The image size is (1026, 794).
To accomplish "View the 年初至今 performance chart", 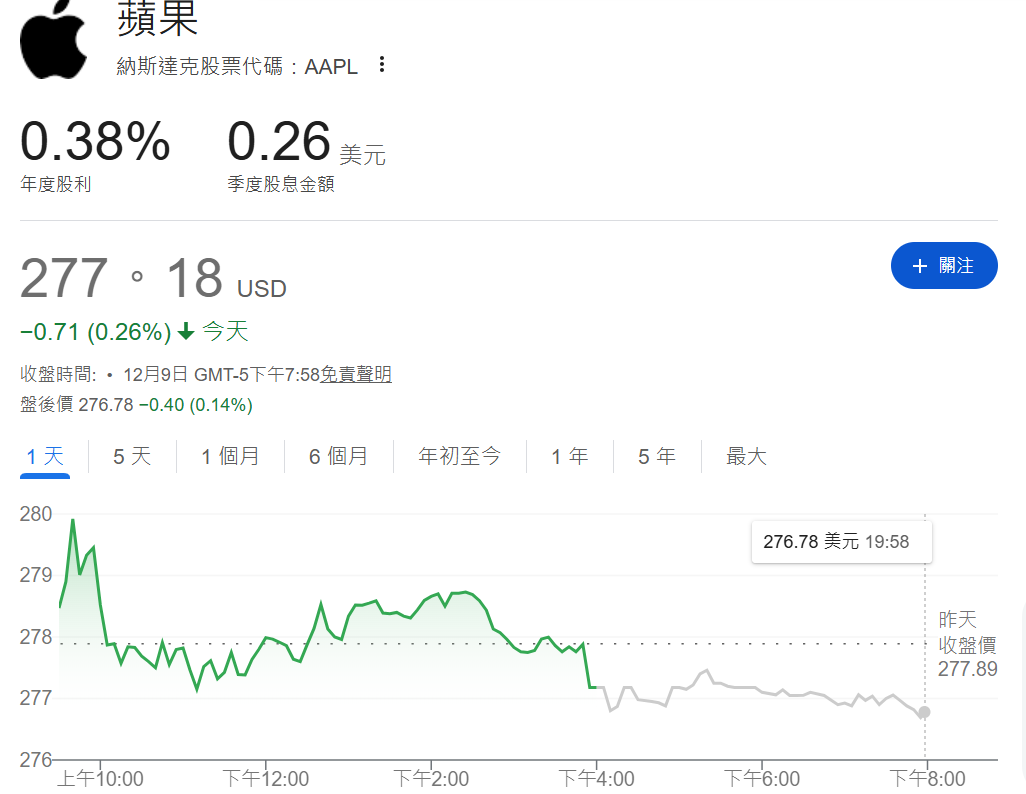I will point(460,454).
